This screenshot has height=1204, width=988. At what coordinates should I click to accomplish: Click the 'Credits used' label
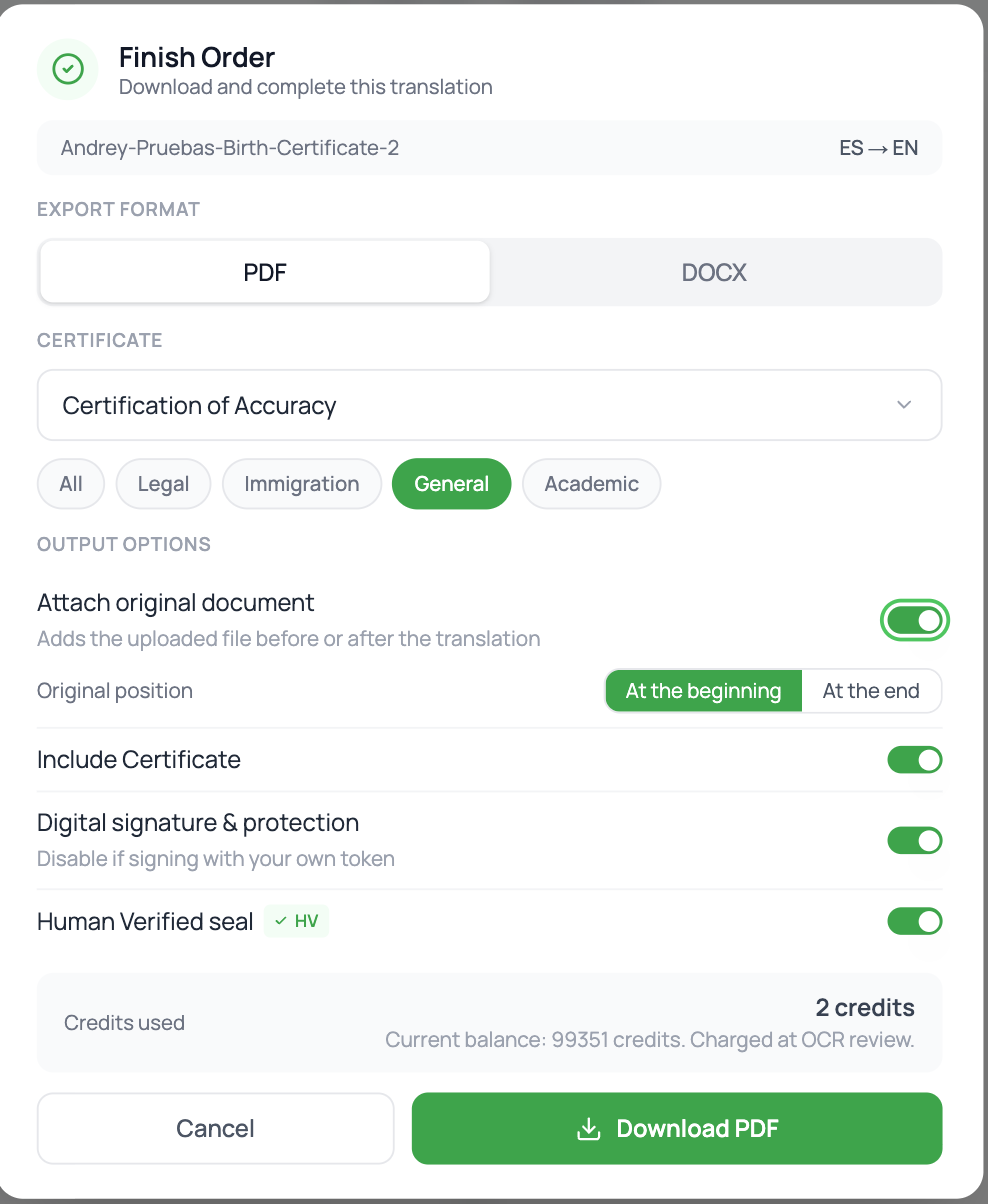124,1023
